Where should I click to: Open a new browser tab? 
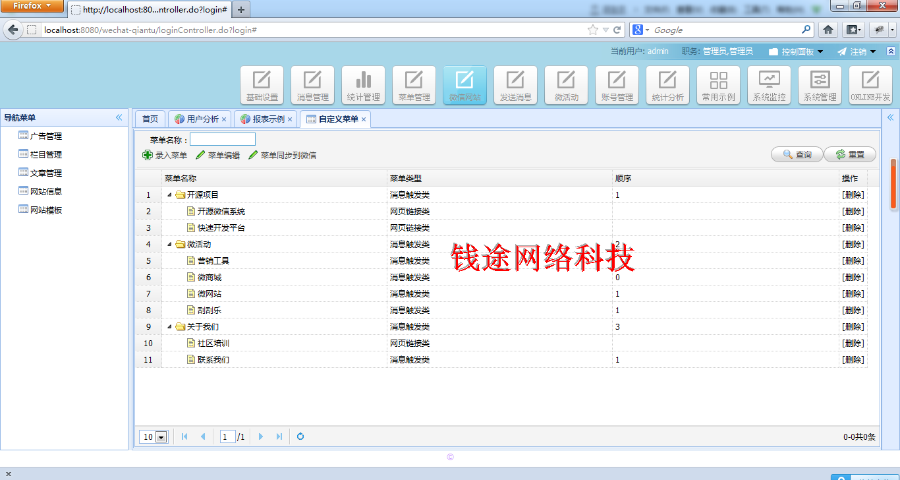point(241,10)
